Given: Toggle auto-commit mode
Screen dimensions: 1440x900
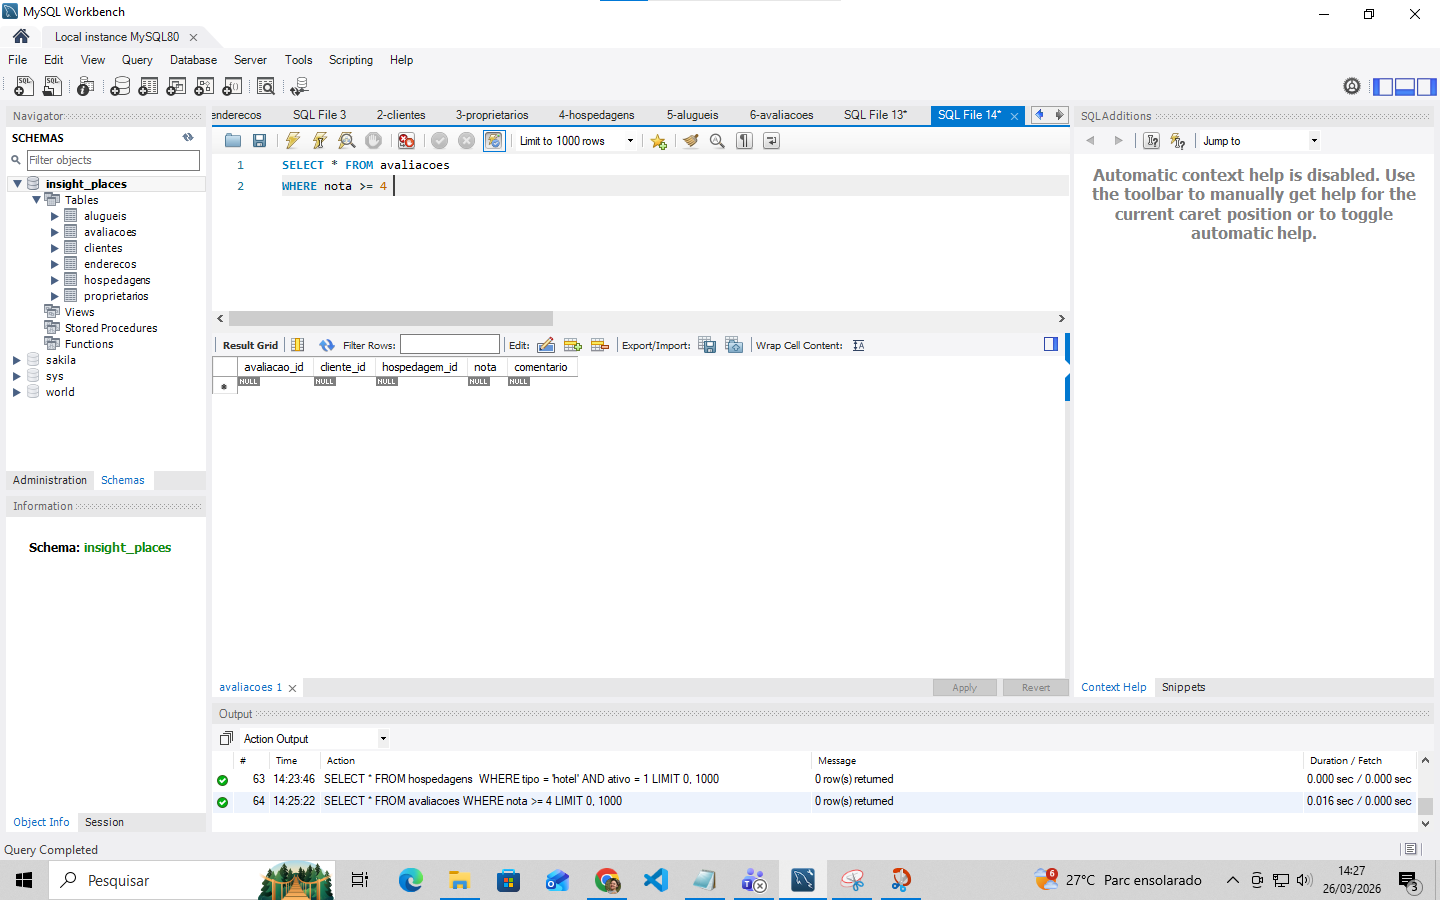Looking at the screenshot, I should (494, 141).
